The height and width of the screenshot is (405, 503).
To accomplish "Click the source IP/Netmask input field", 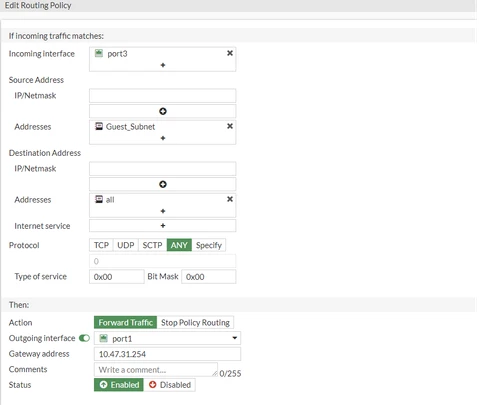I will coord(163,96).
